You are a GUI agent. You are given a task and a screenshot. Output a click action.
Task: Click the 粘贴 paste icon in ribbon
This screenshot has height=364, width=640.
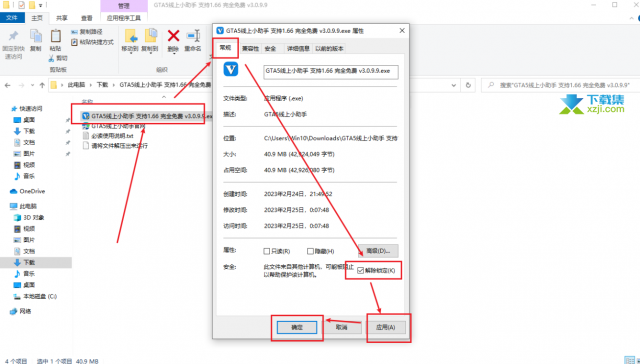[x=56, y=36]
